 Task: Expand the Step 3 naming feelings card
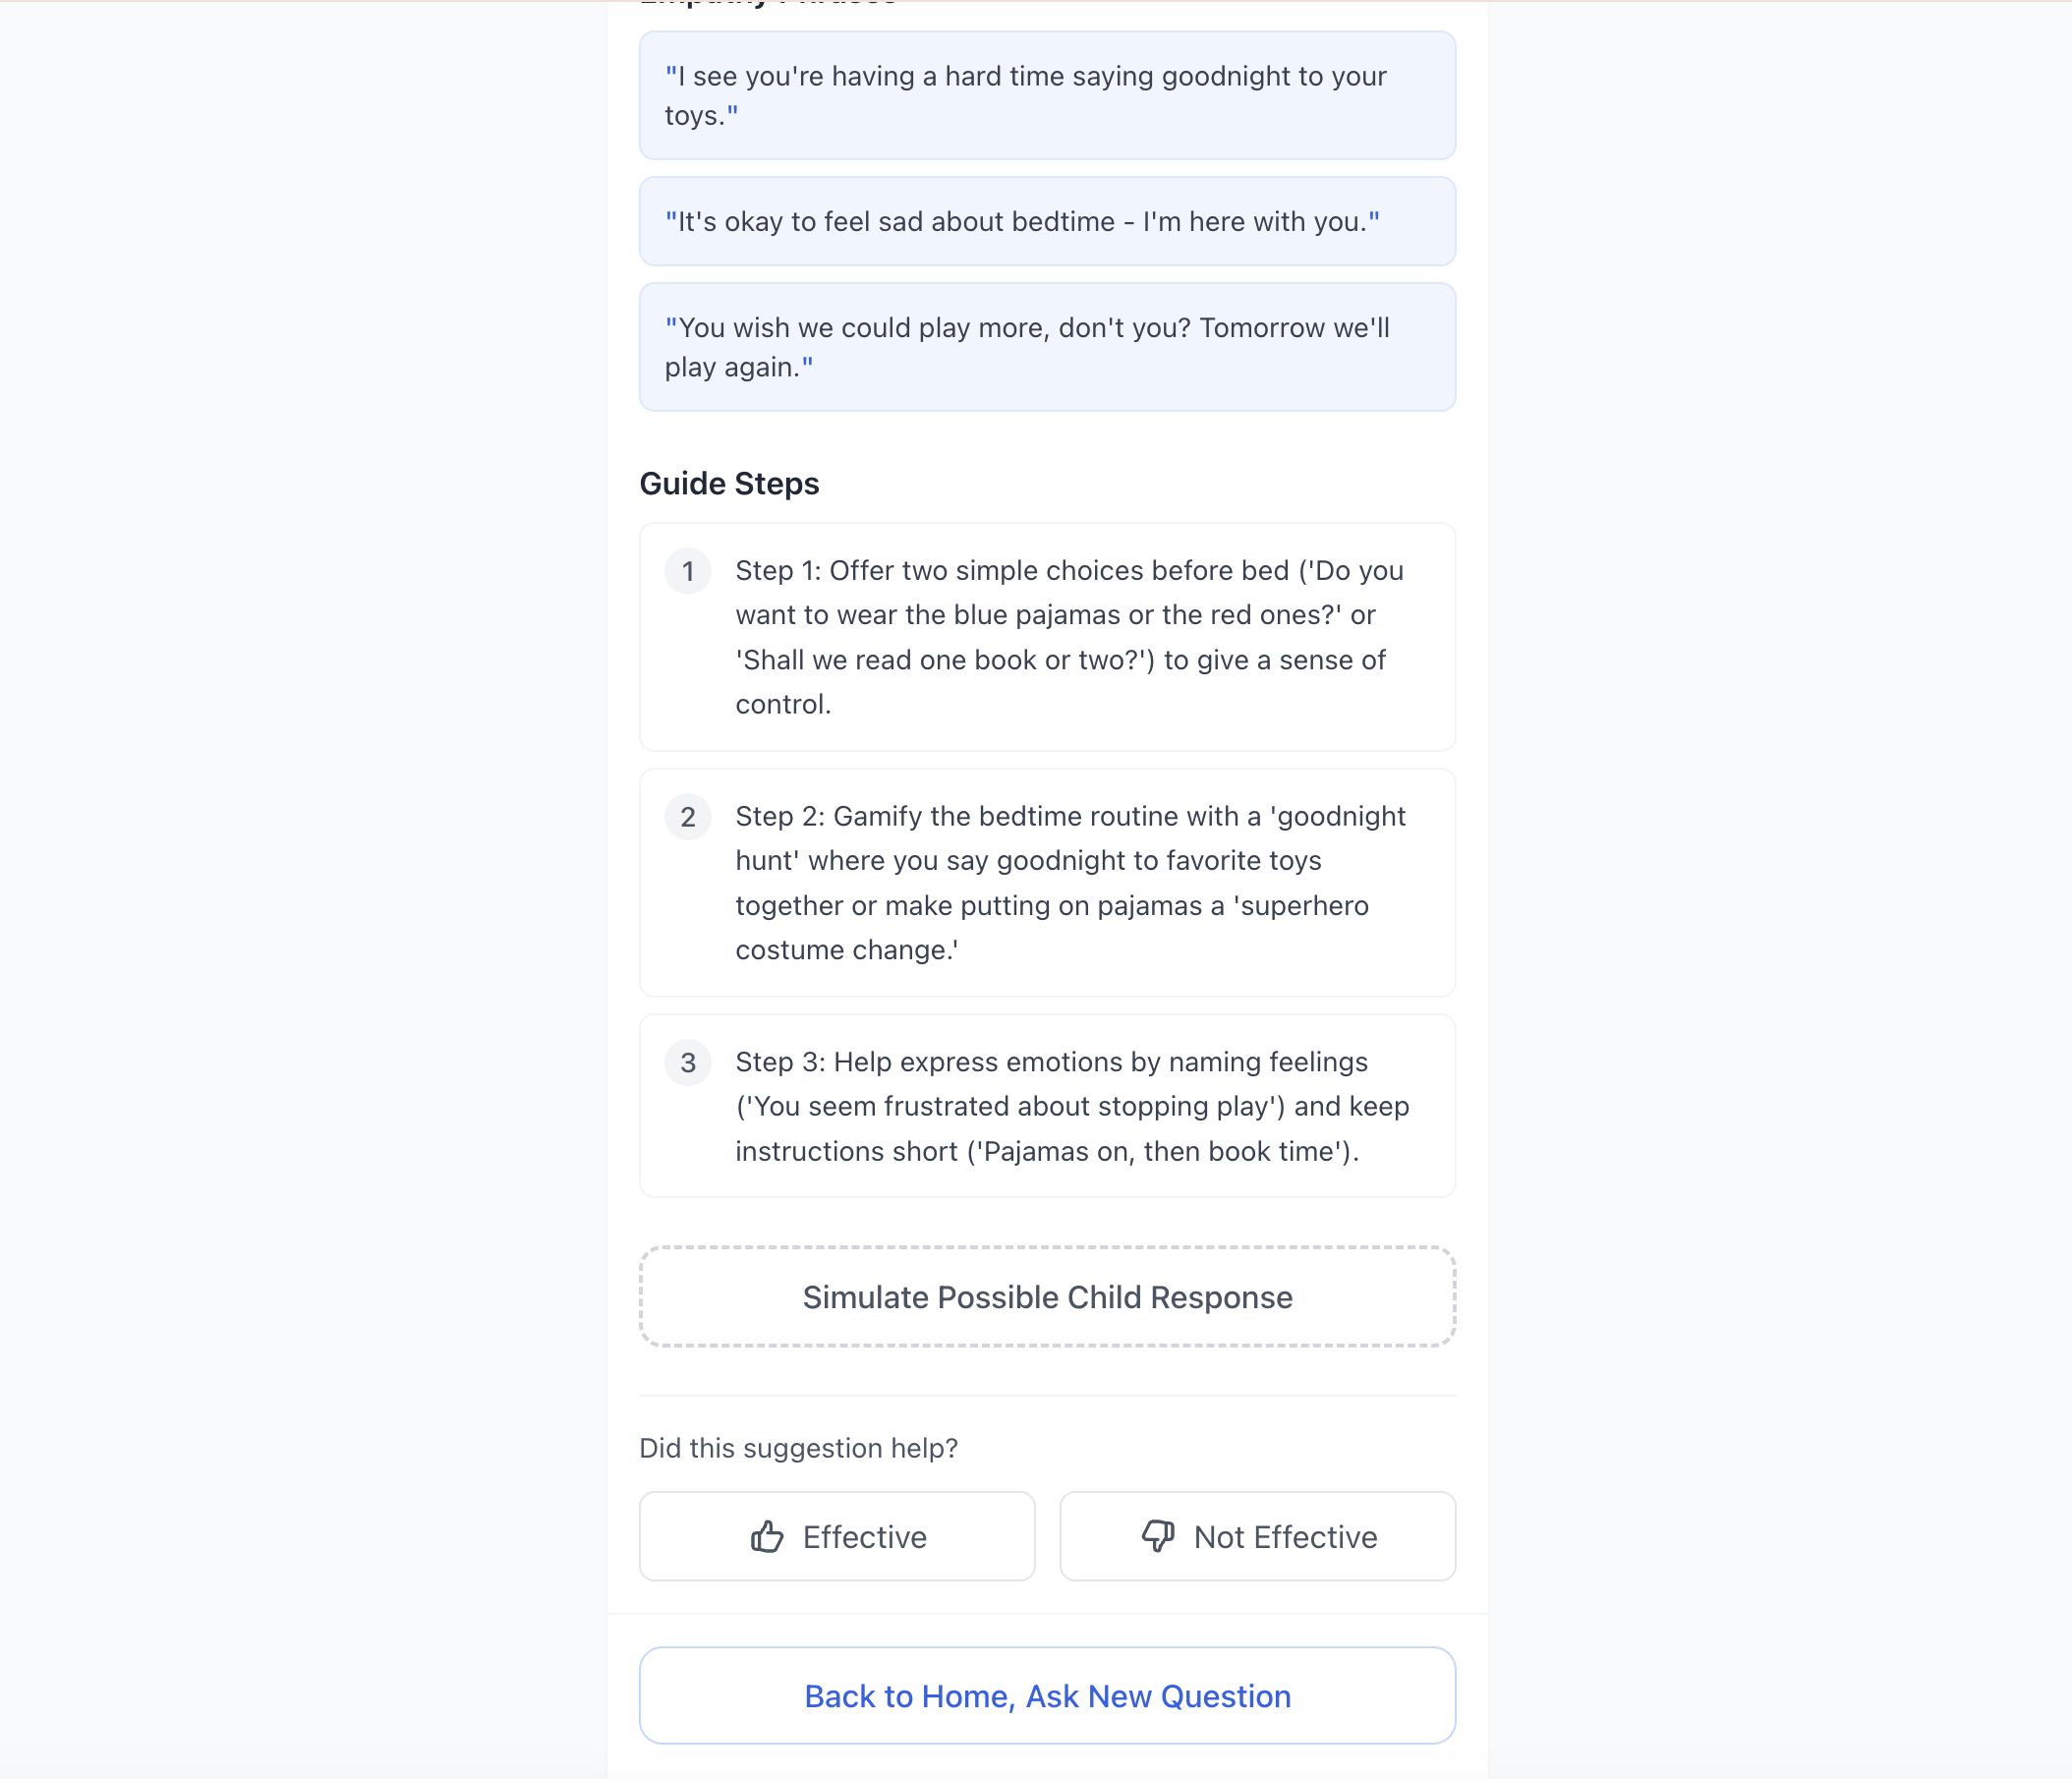1046,1106
